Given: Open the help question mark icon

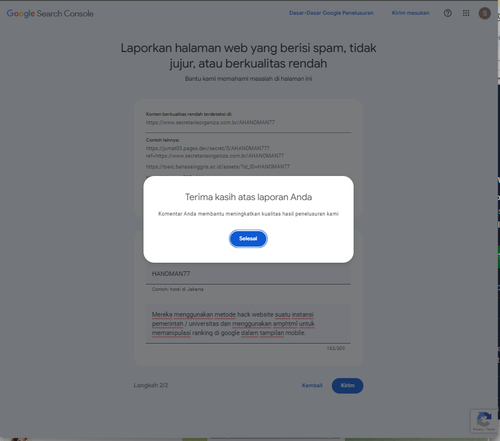Looking at the screenshot, I should pyautogui.click(x=448, y=13).
